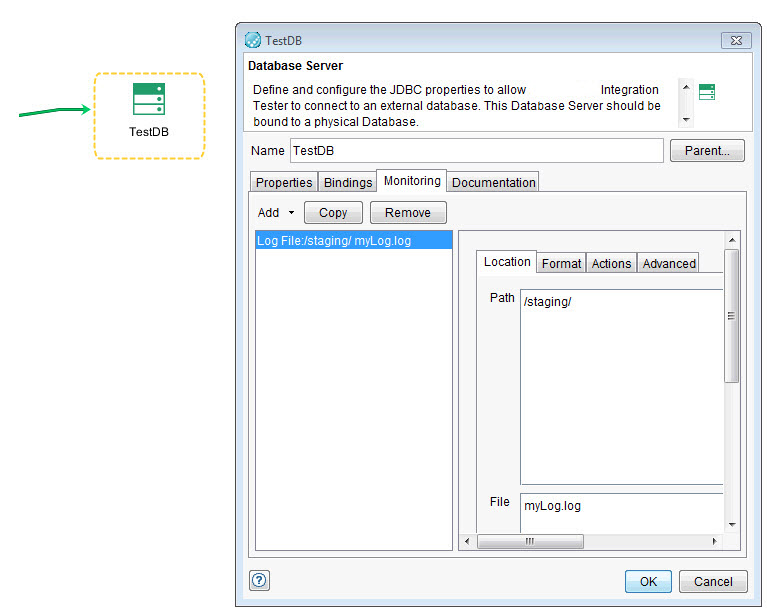Screen dimensions: 767x612
Task: Click the help question mark icon
Action: (259, 581)
